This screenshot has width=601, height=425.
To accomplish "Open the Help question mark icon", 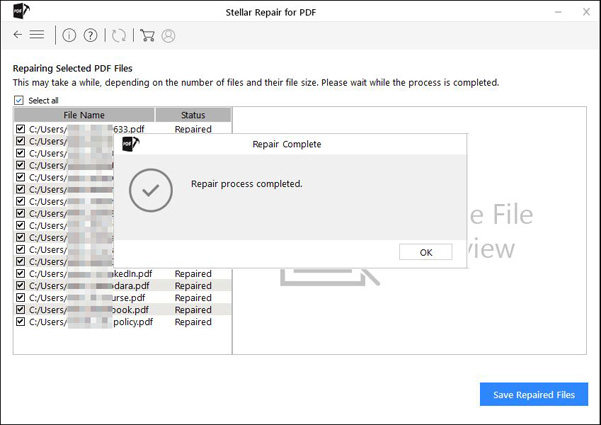I will click(x=90, y=35).
